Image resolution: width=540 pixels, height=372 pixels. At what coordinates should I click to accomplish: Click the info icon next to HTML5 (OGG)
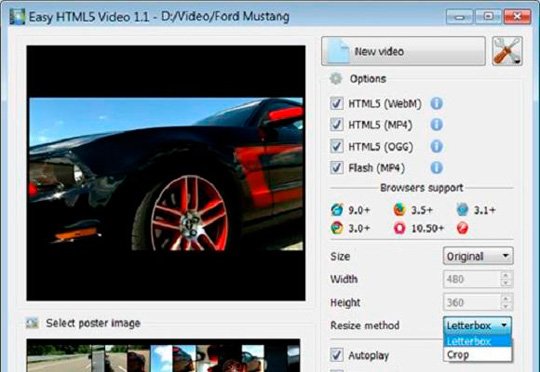click(x=436, y=146)
